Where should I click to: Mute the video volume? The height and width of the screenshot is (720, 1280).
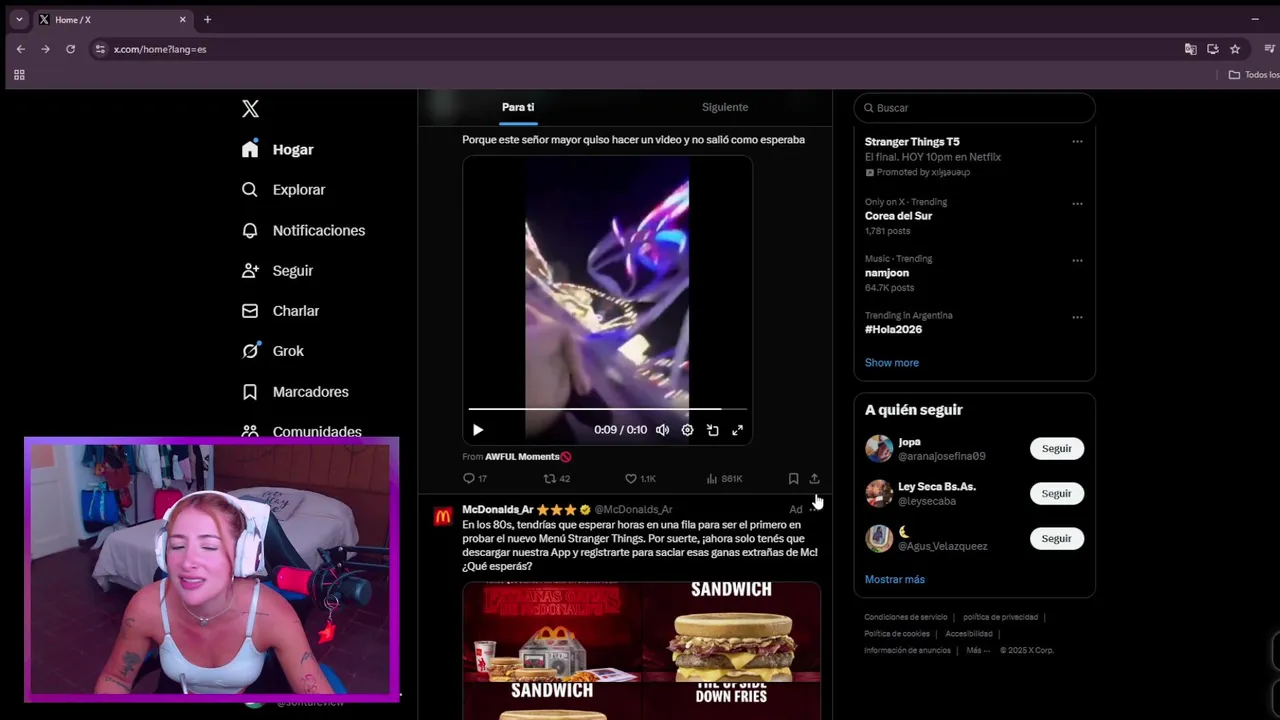click(x=662, y=430)
